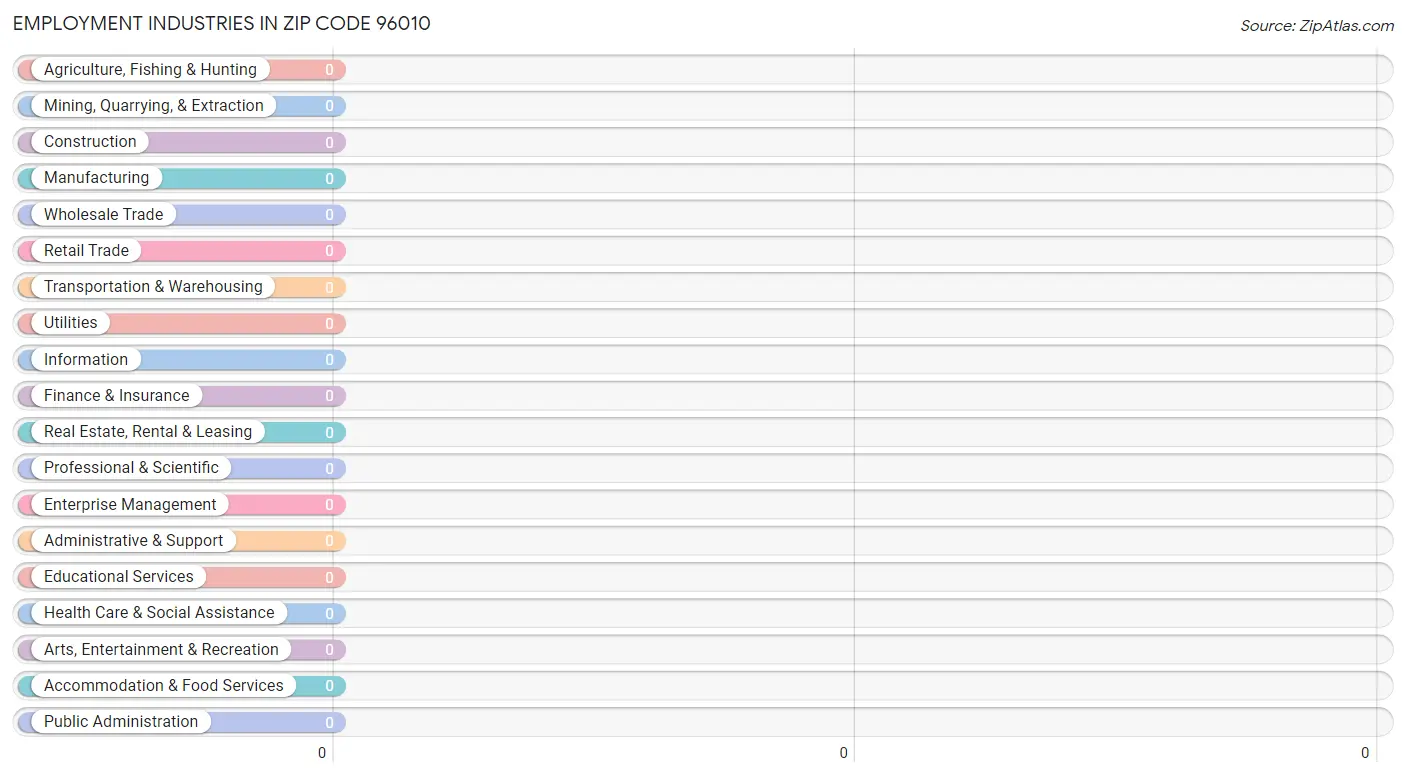Click the Arts, Entertainment & Recreation label
The image size is (1406, 777).
(161, 650)
